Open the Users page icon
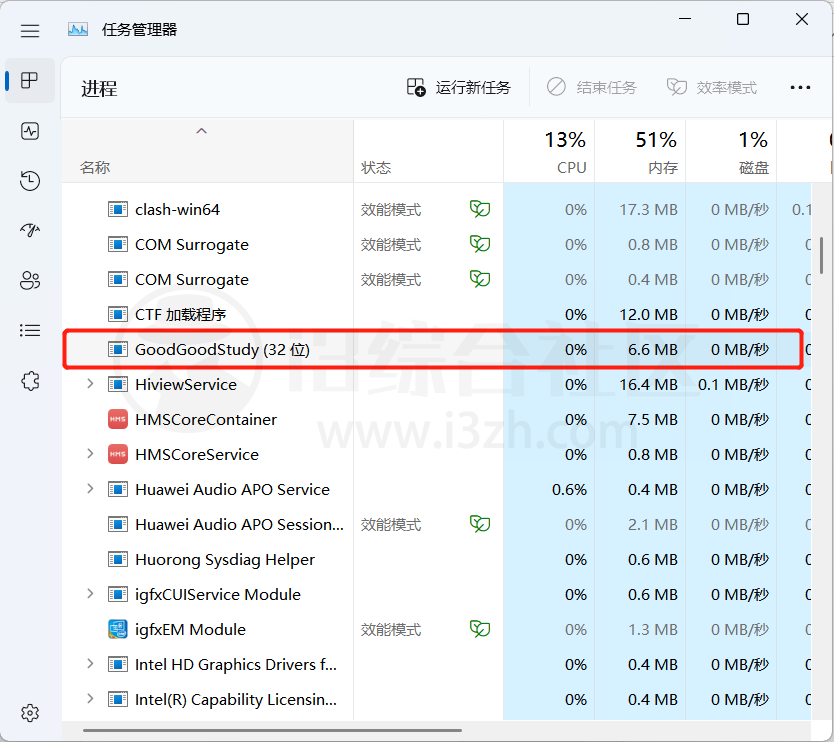This screenshot has width=834, height=742. pyautogui.click(x=30, y=280)
